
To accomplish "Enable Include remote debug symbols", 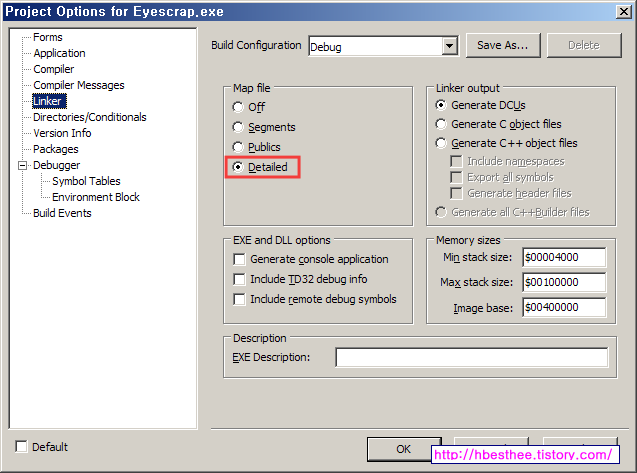I will pos(315,299).
